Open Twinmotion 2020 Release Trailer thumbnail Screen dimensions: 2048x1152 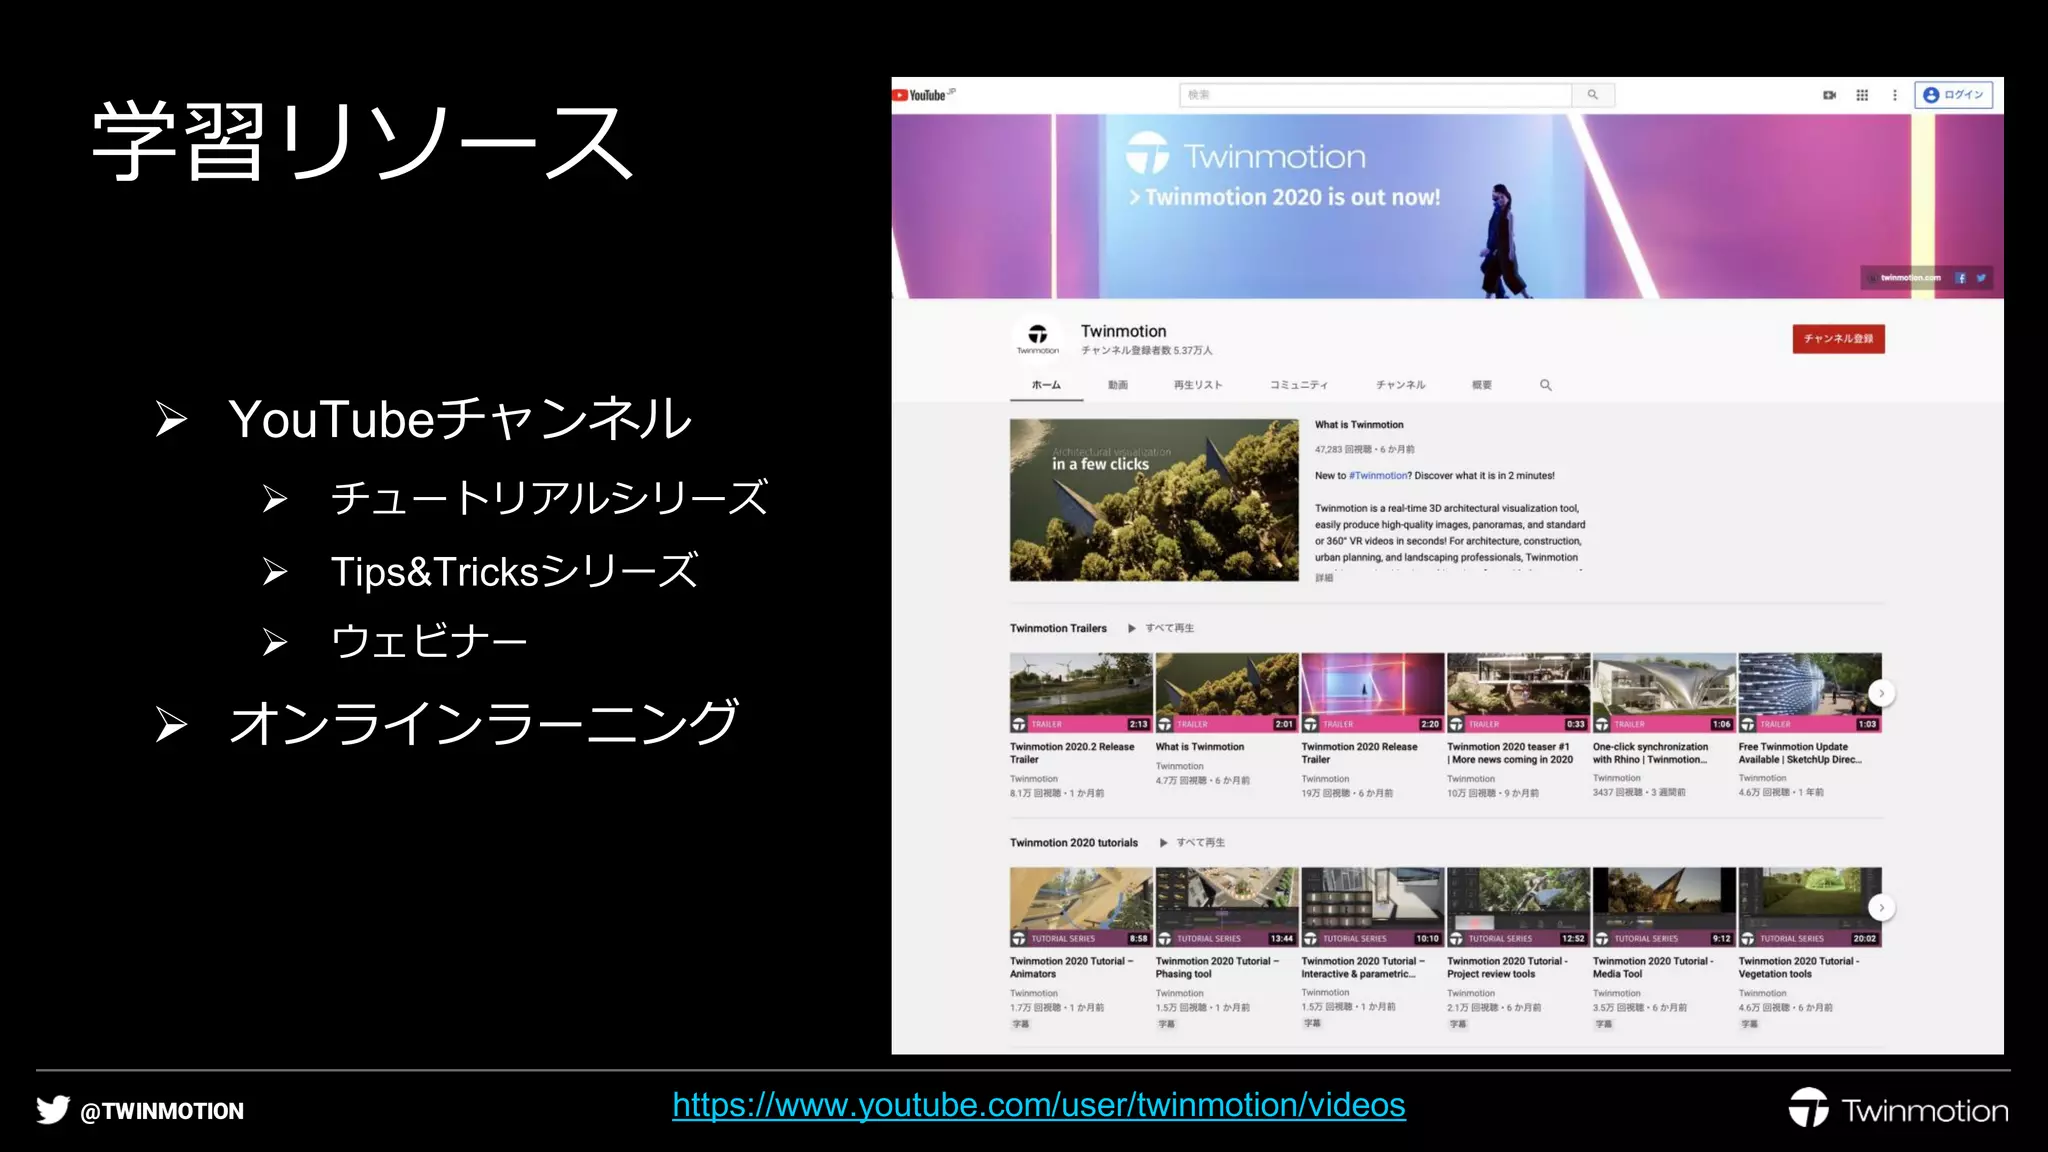tap(1373, 693)
